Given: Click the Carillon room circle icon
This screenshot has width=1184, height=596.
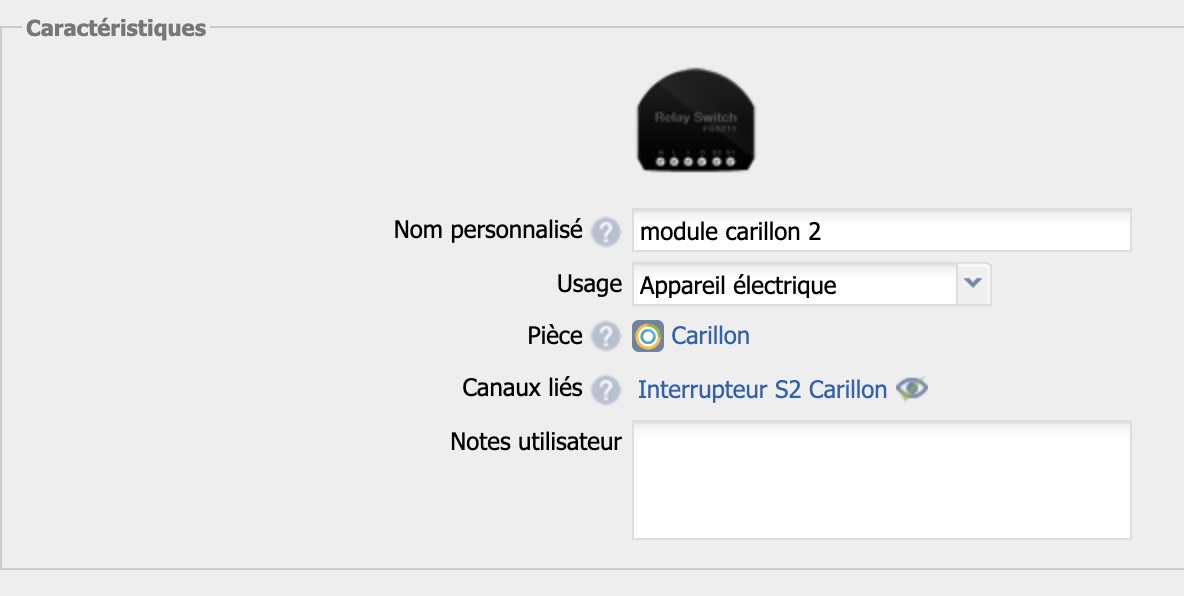Looking at the screenshot, I should tap(648, 337).
